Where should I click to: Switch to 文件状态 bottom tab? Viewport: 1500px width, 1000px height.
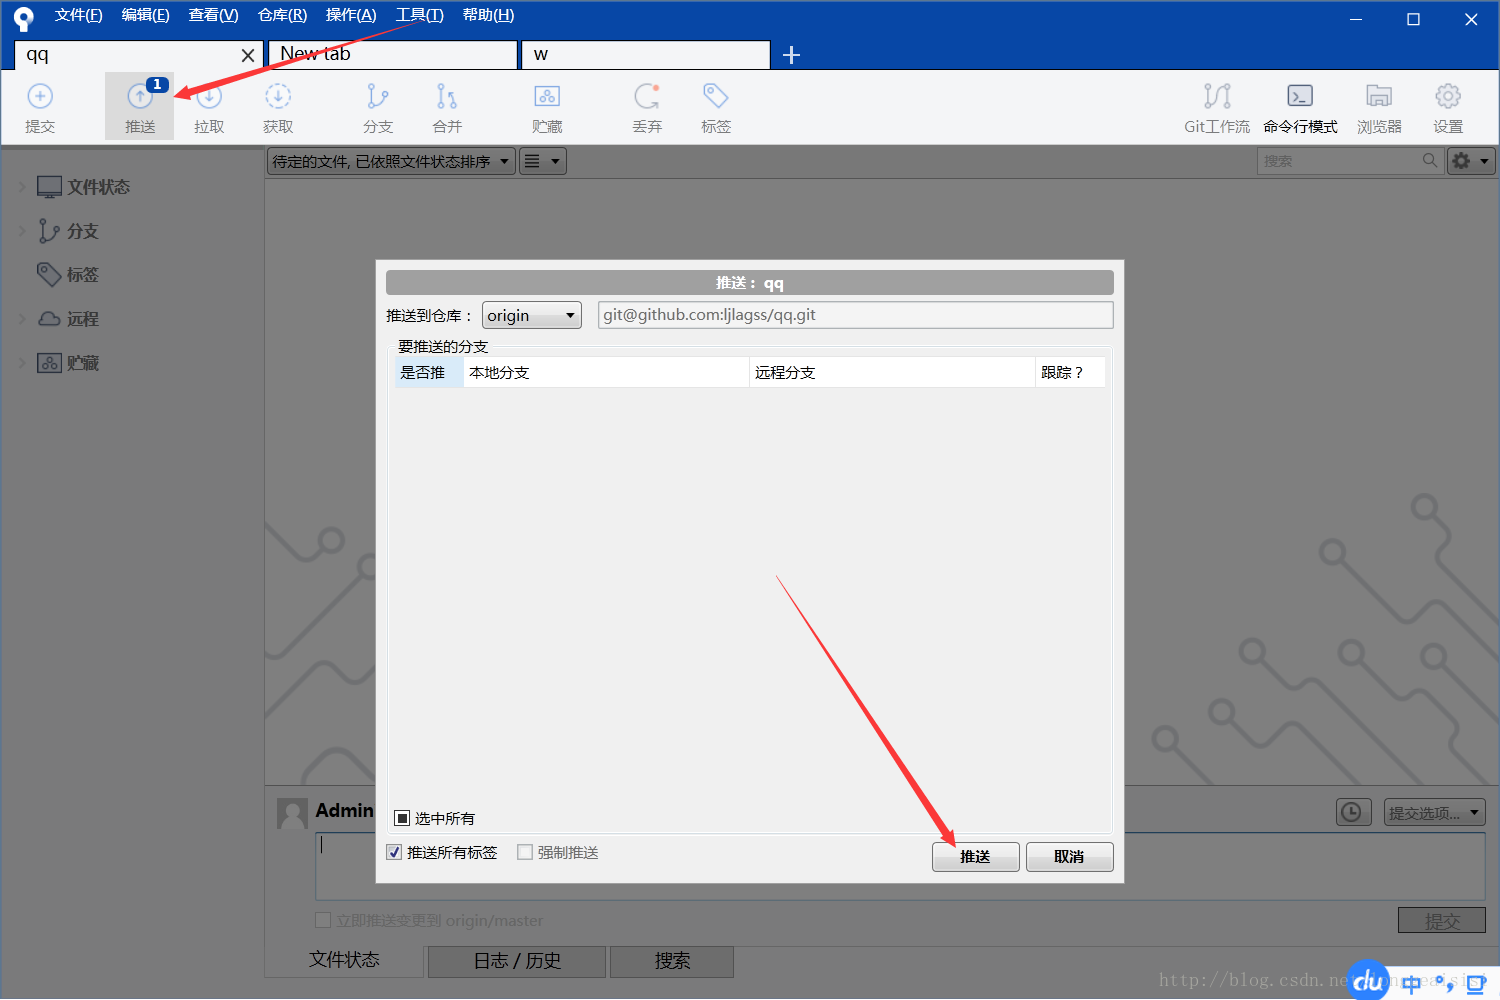point(344,960)
